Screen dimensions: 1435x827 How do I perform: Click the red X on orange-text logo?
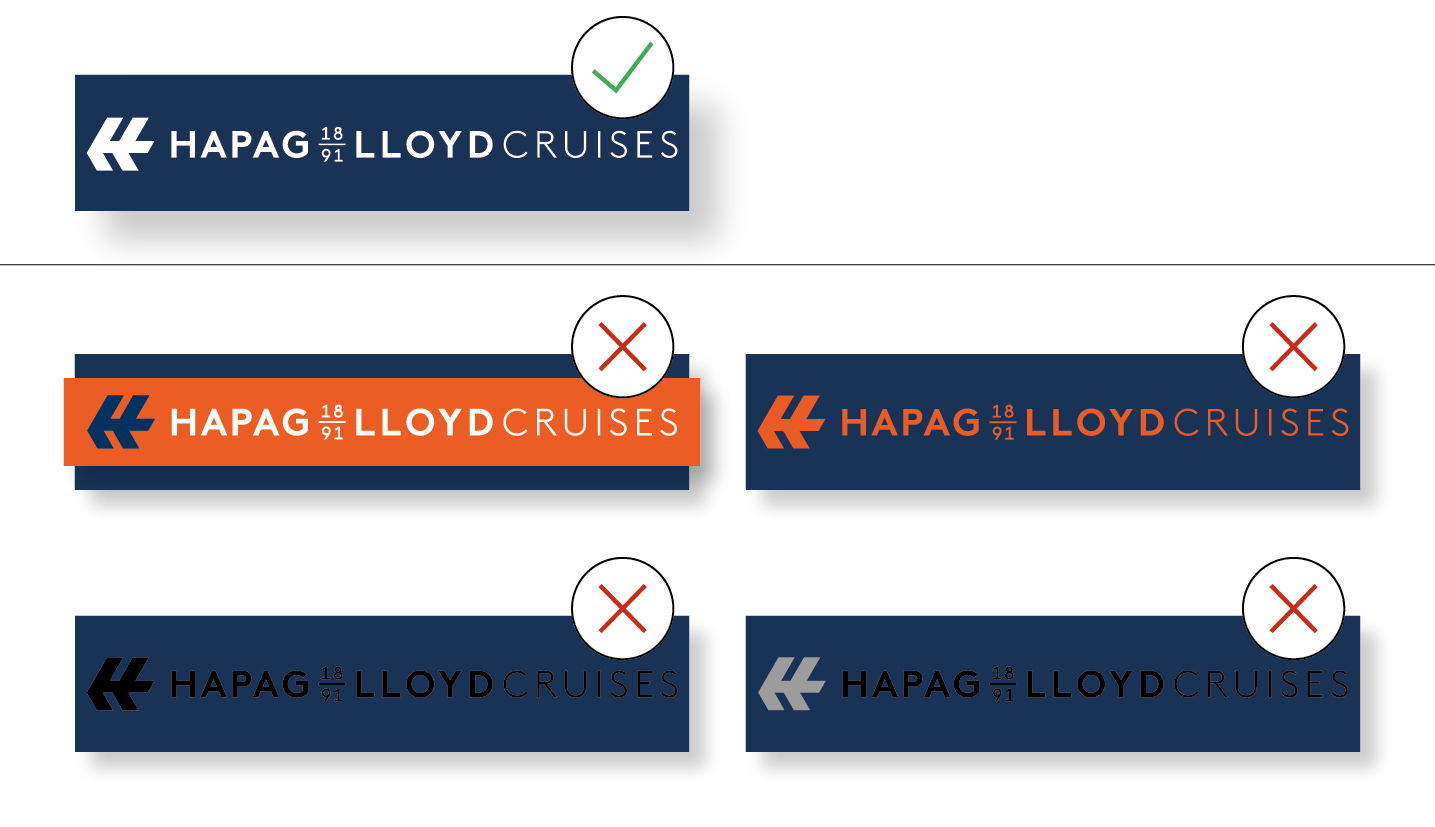click(1294, 347)
